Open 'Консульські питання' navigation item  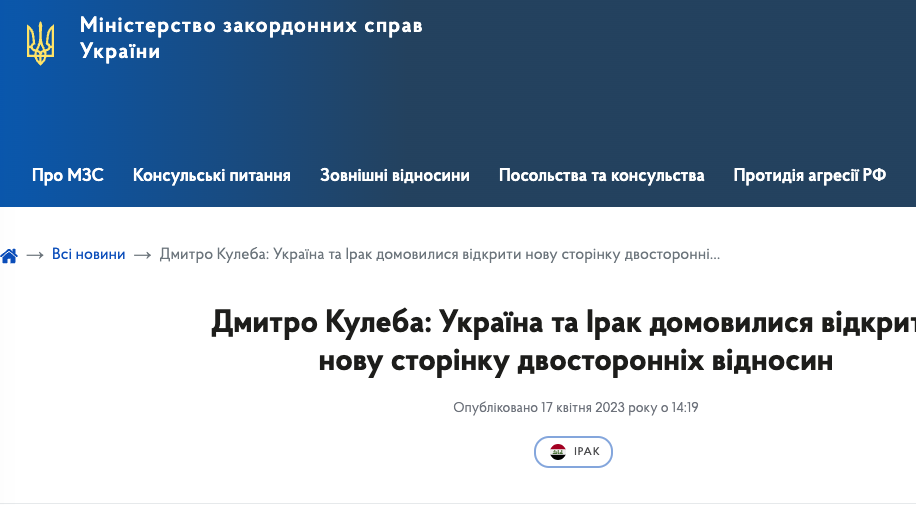pos(212,175)
